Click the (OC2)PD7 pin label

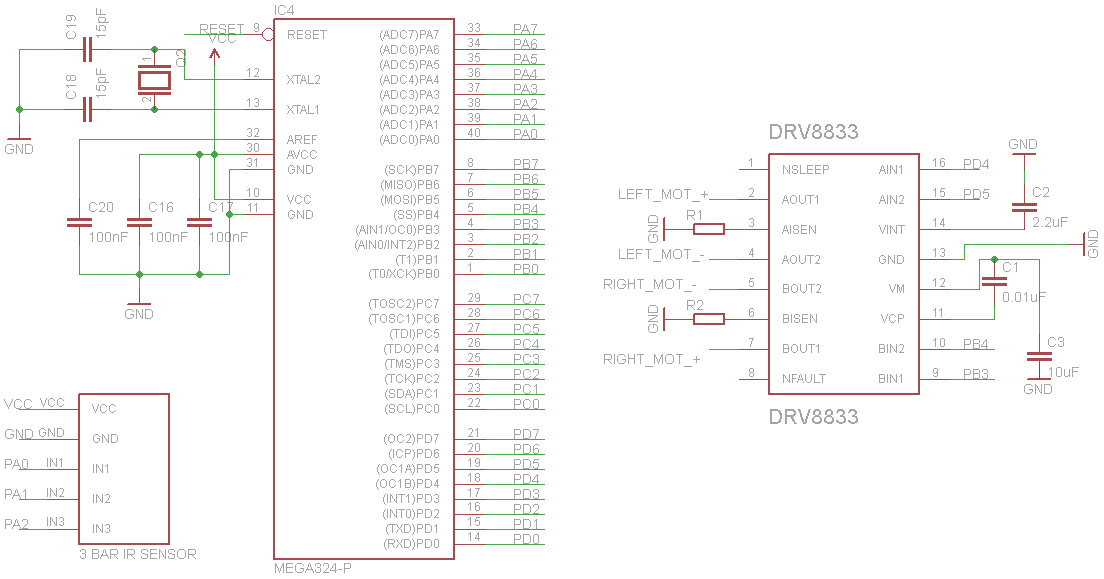point(411,439)
